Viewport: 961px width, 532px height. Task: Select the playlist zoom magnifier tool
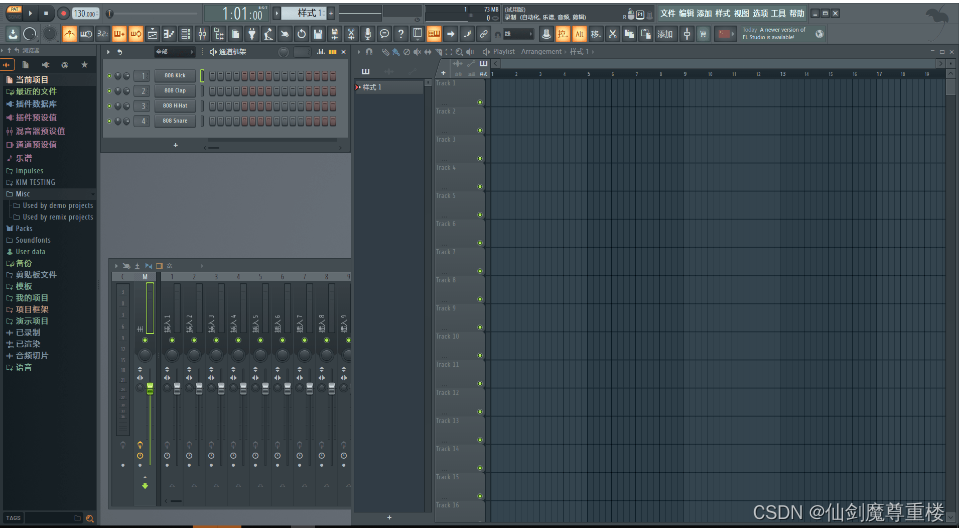click(459, 52)
